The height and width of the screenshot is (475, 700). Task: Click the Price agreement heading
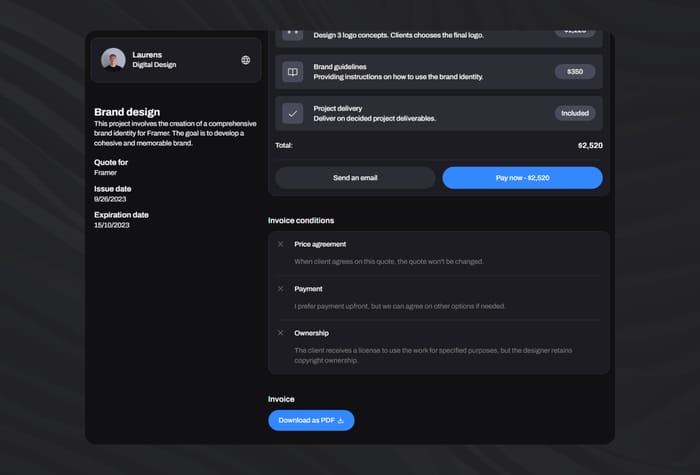(320, 244)
